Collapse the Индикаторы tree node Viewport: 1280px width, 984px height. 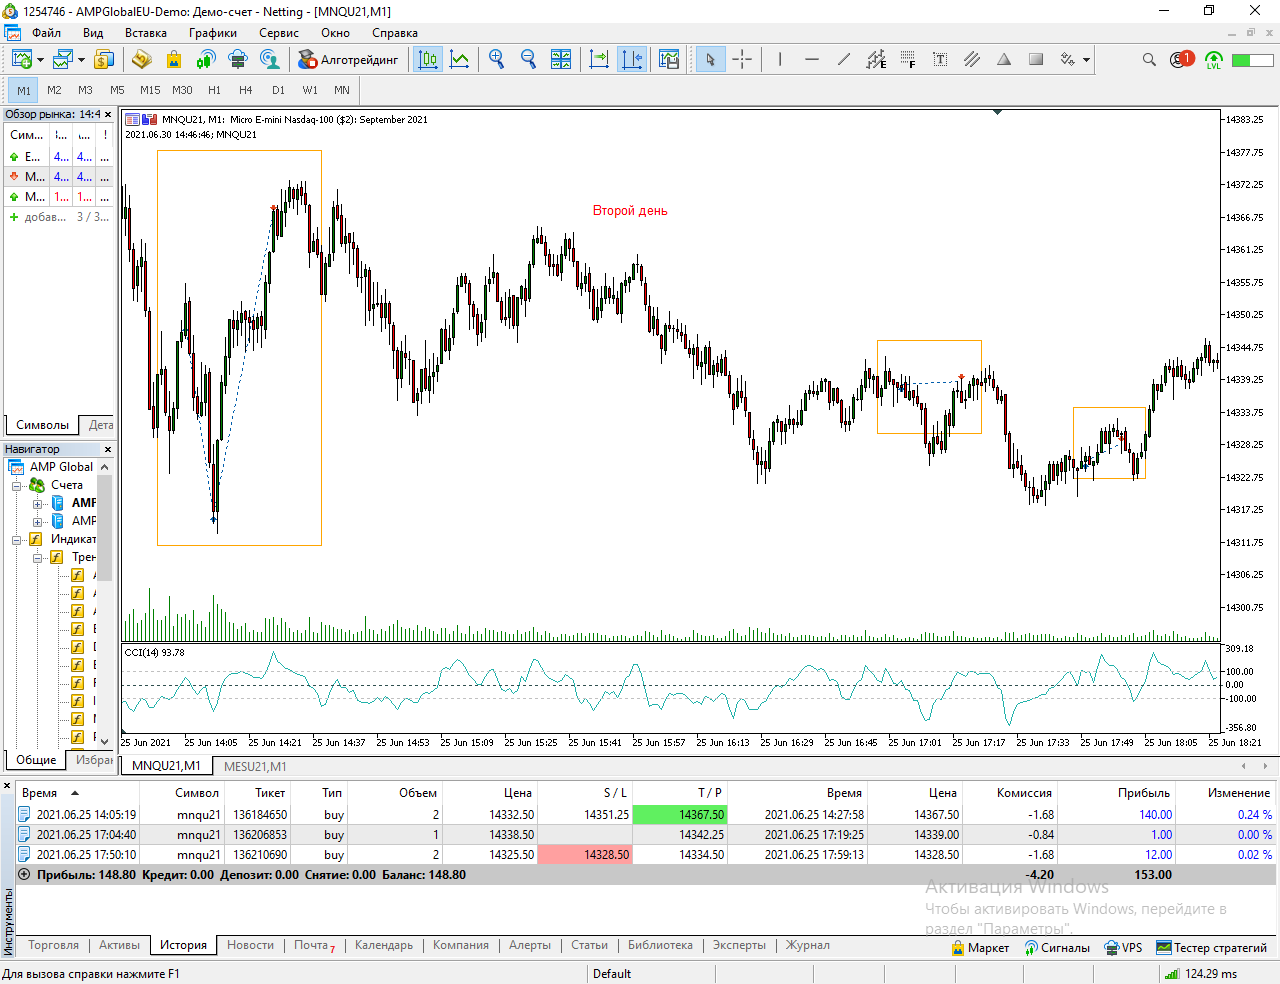coord(16,539)
